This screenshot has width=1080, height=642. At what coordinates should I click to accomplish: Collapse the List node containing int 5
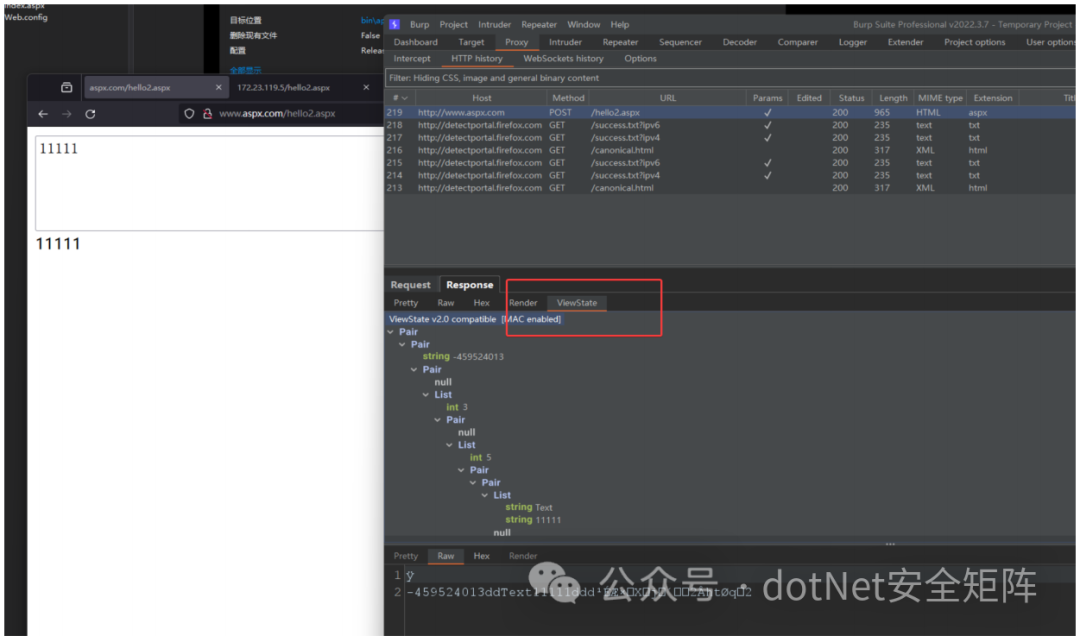click(450, 445)
